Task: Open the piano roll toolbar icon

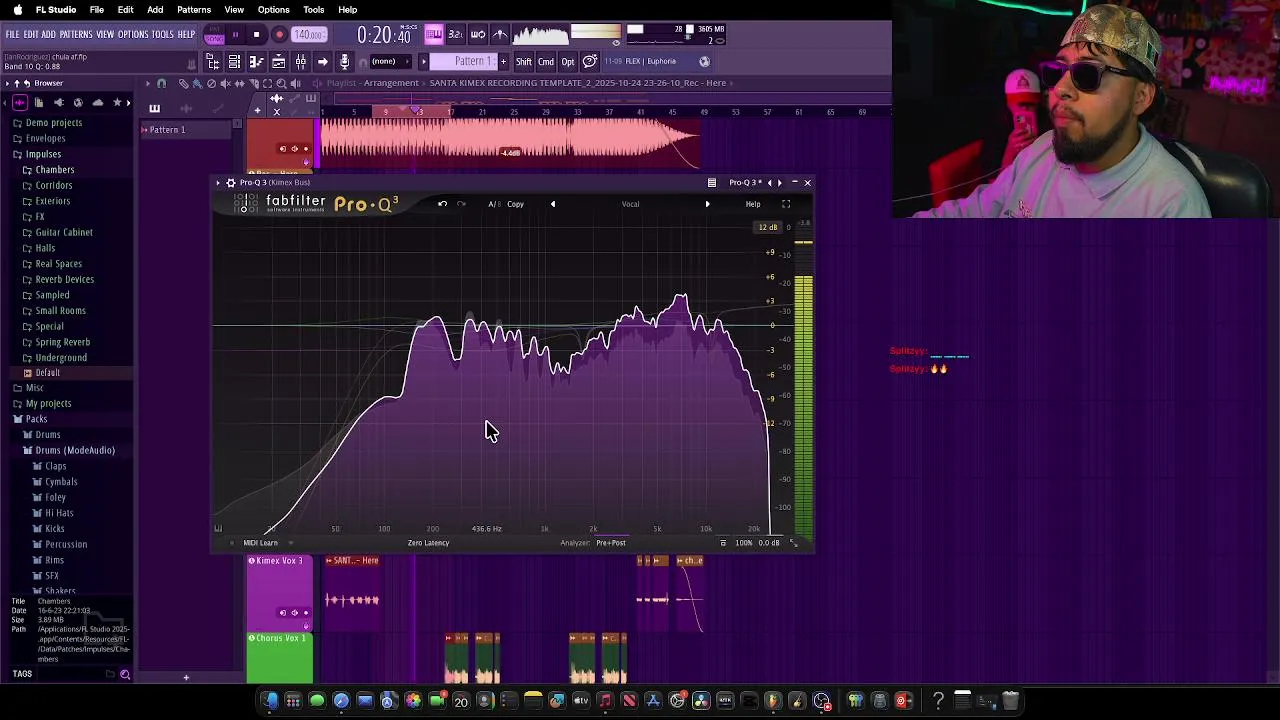Action: point(256,62)
